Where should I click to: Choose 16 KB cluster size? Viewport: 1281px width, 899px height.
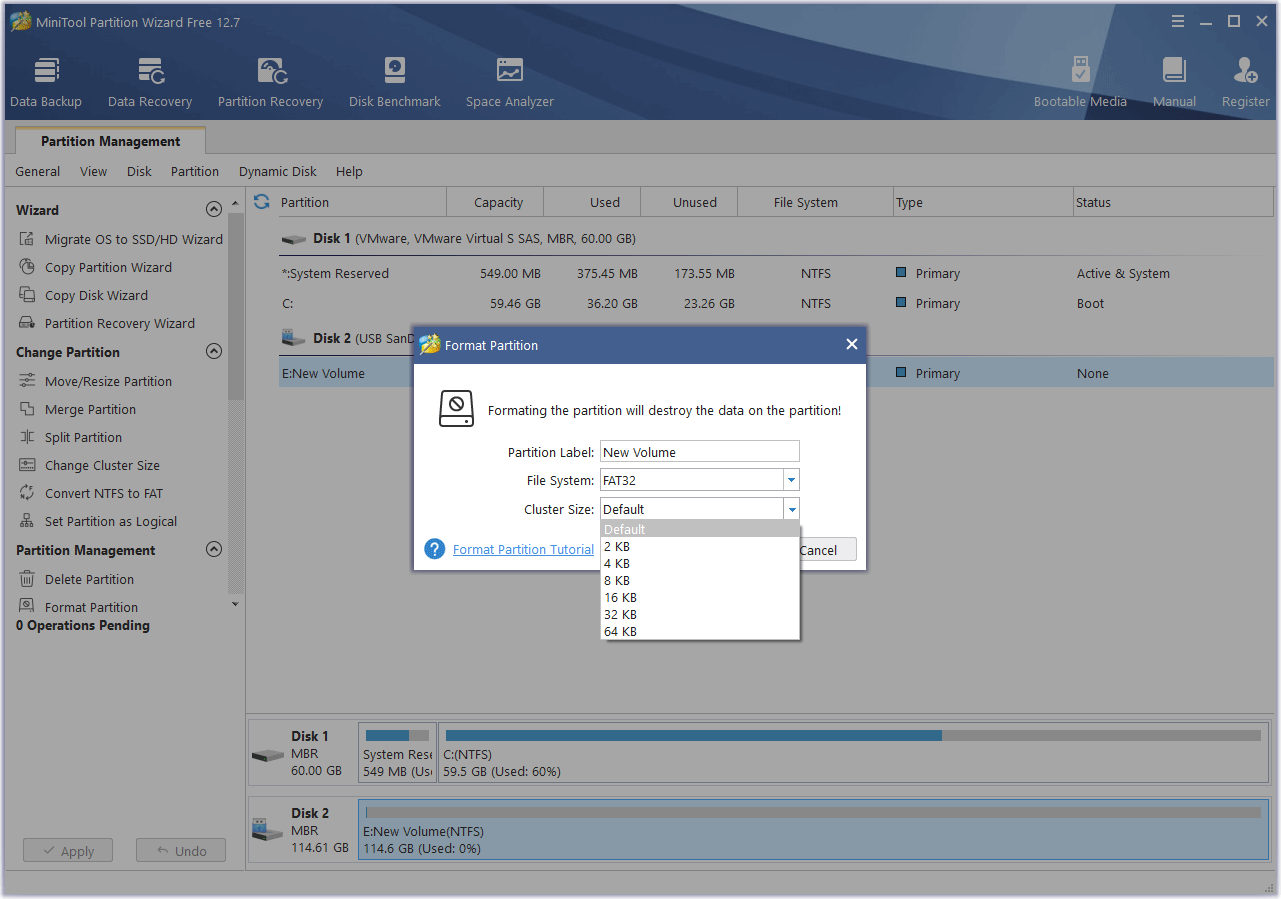pos(700,597)
